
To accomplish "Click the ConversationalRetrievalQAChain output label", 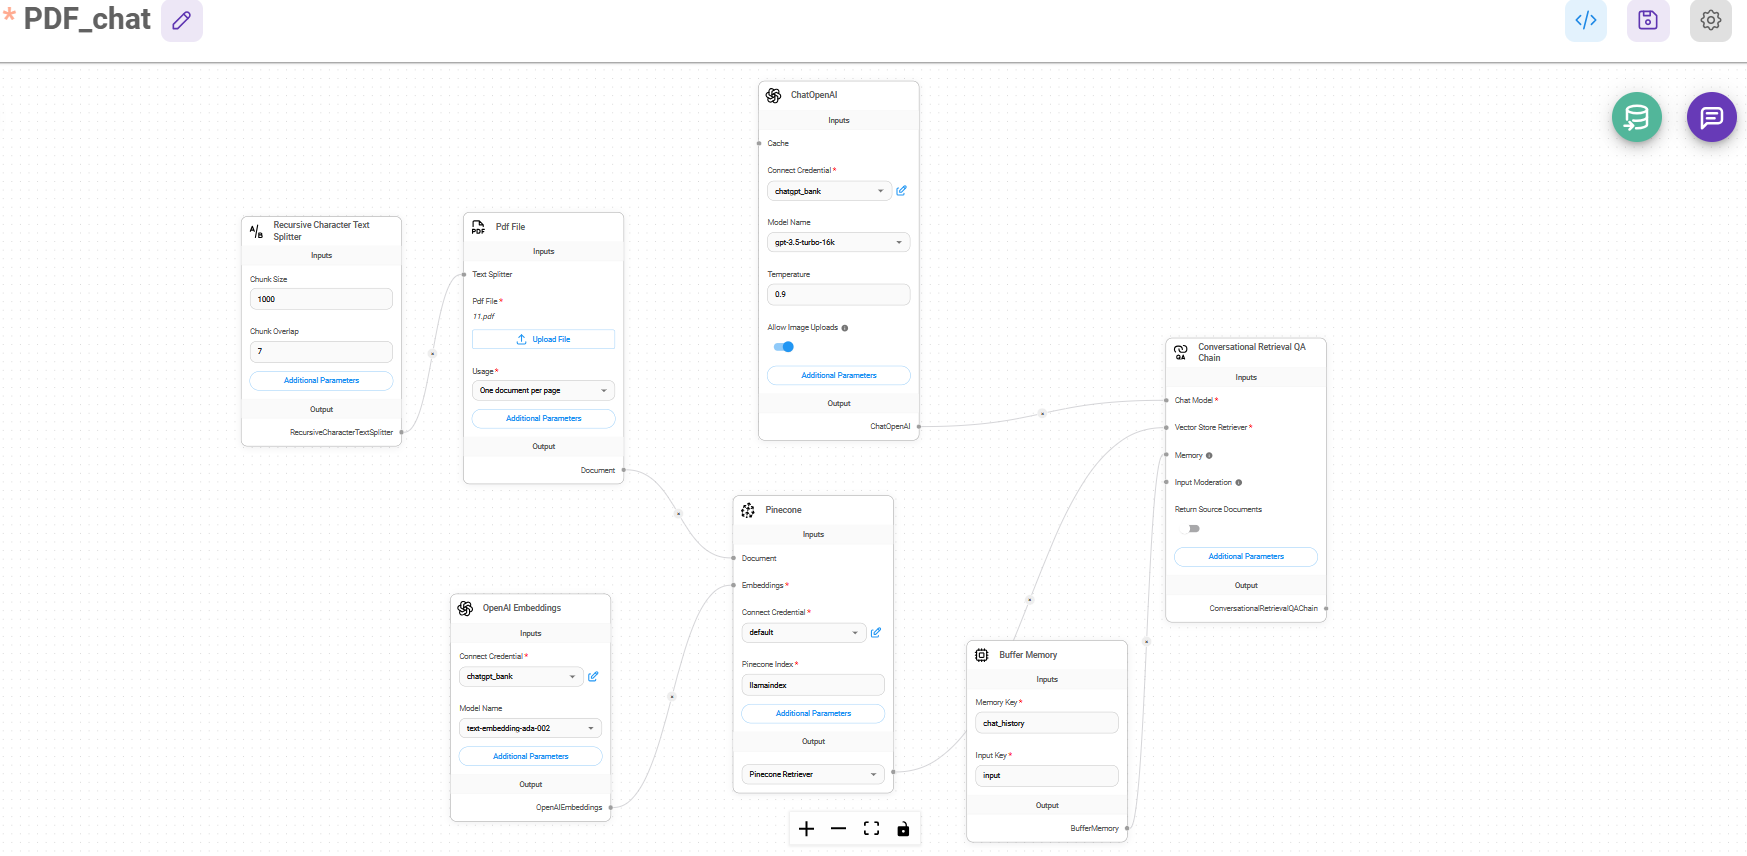I will 1263,608.
